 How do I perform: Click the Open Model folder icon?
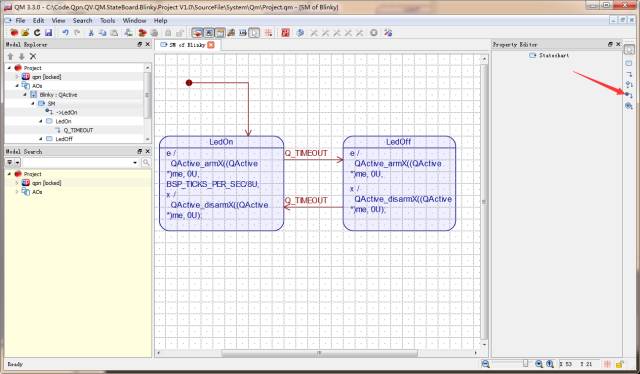tap(25, 33)
